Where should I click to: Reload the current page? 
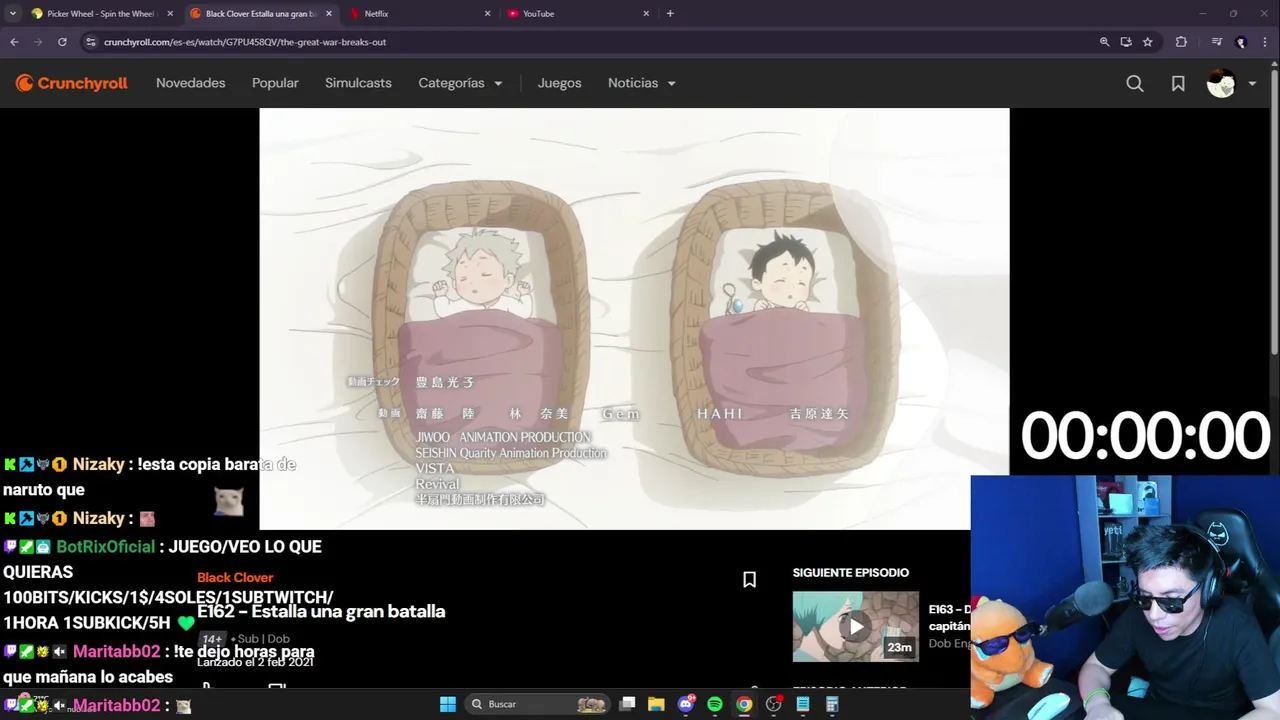[x=62, y=42]
